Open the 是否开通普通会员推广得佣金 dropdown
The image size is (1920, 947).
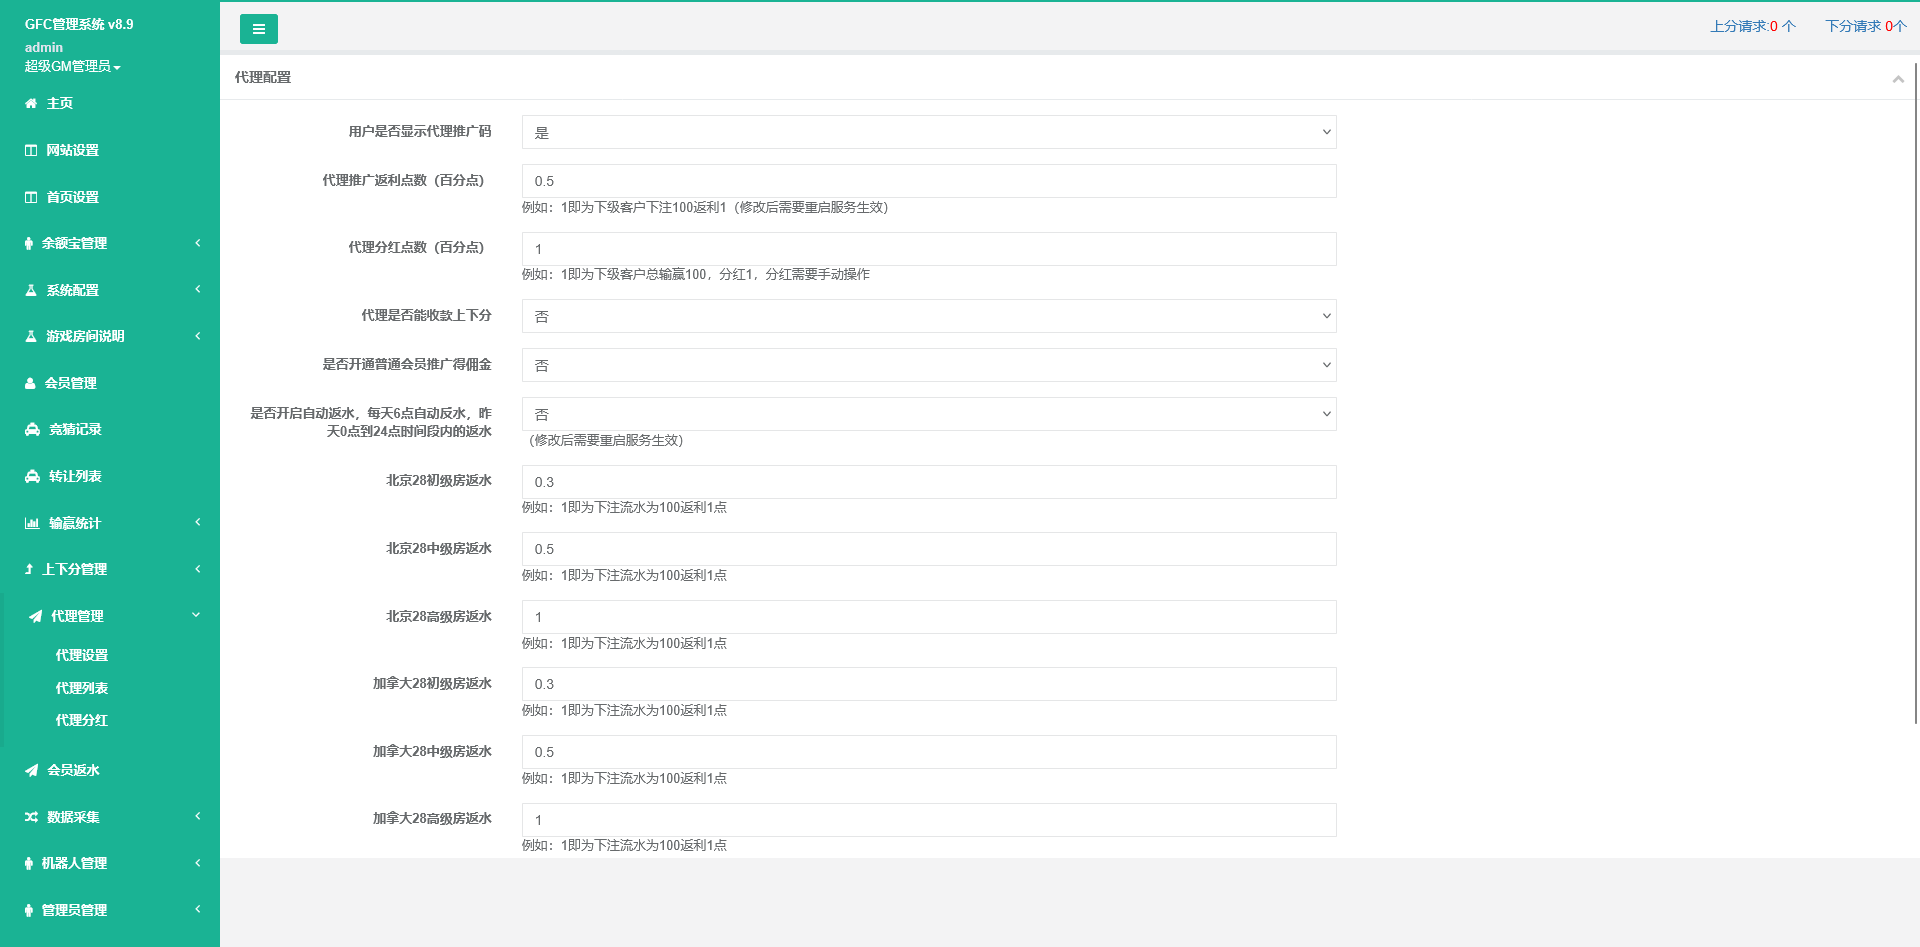click(x=928, y=365)
